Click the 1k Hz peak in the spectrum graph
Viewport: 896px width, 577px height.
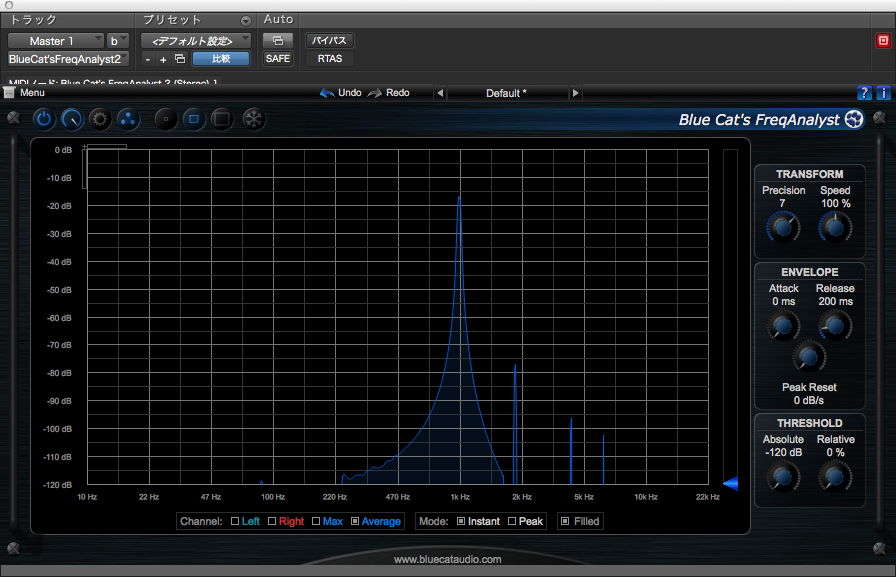[459, 198]
